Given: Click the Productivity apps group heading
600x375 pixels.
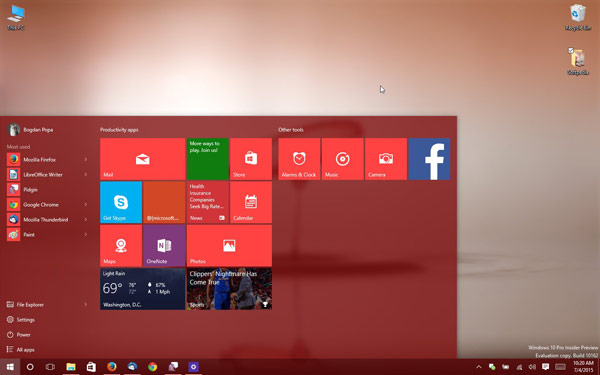Looking at the screenshot, I should tap(119, 130).
